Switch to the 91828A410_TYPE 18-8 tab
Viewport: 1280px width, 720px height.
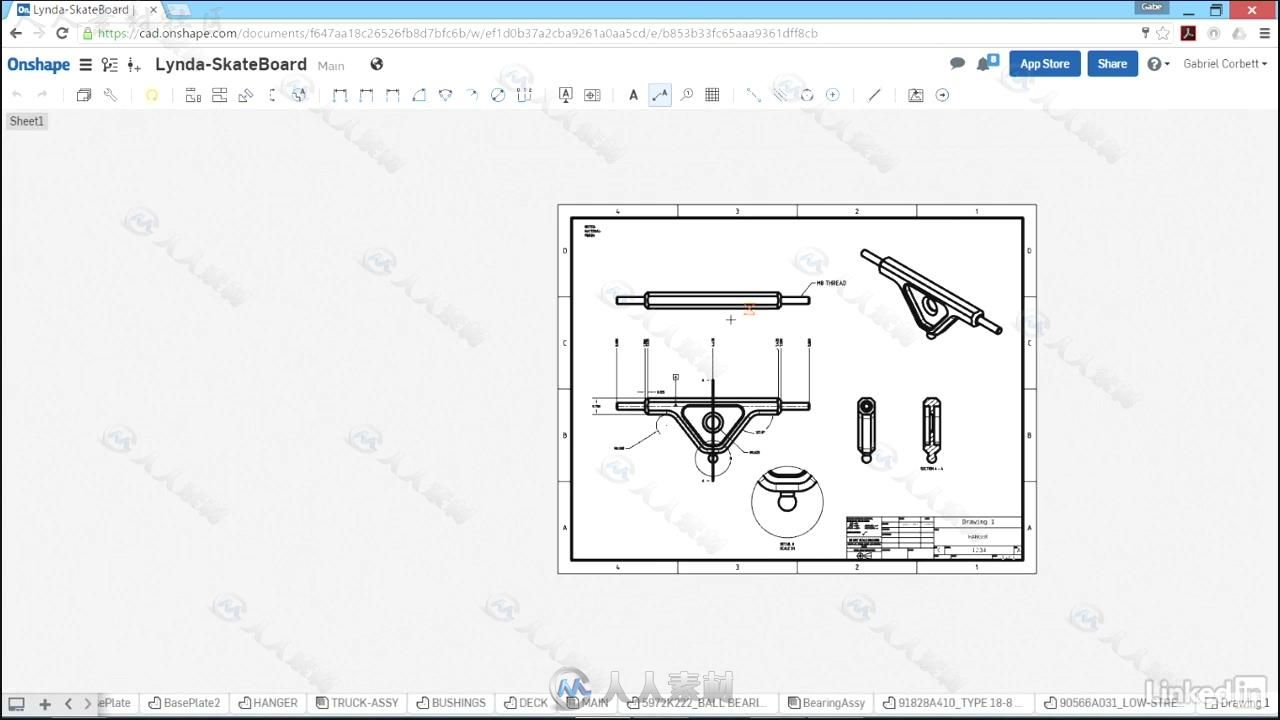pyautogui.click(x=953, y=703)
